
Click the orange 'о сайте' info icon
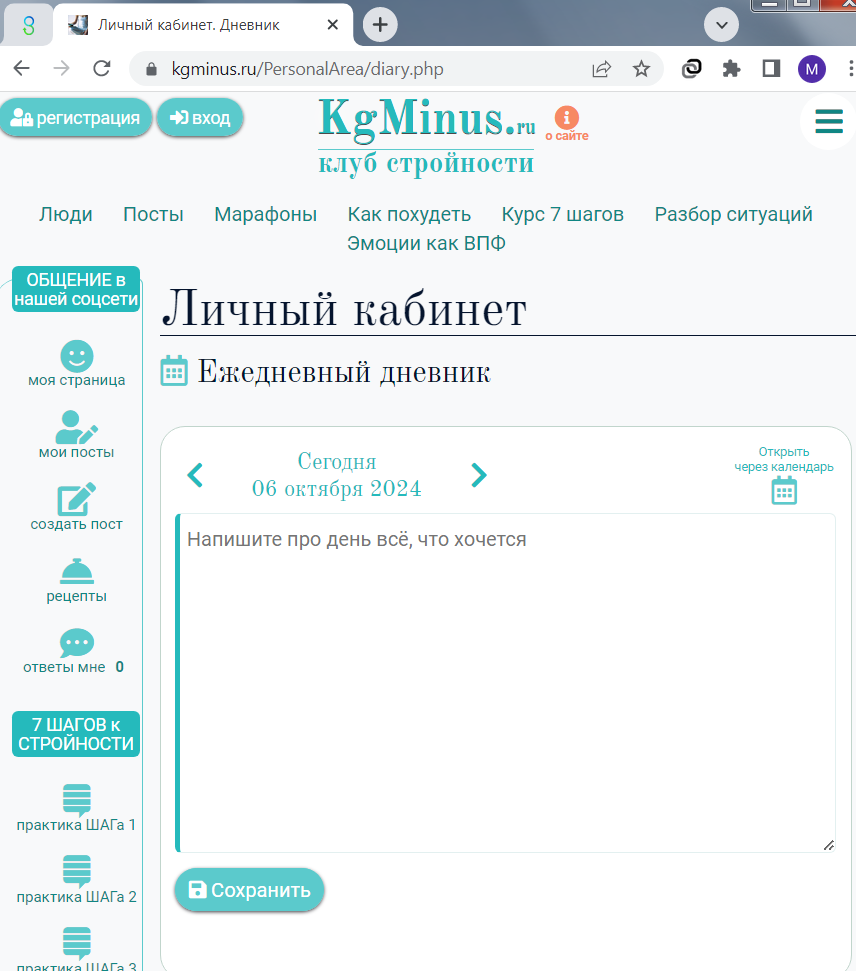(567, 117)
